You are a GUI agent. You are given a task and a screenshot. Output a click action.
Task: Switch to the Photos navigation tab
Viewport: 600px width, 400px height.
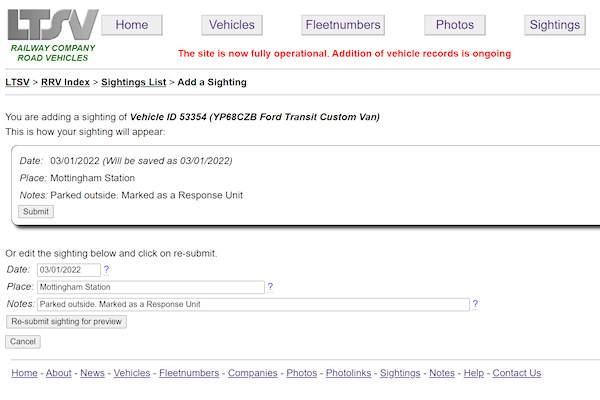[454, 25]
